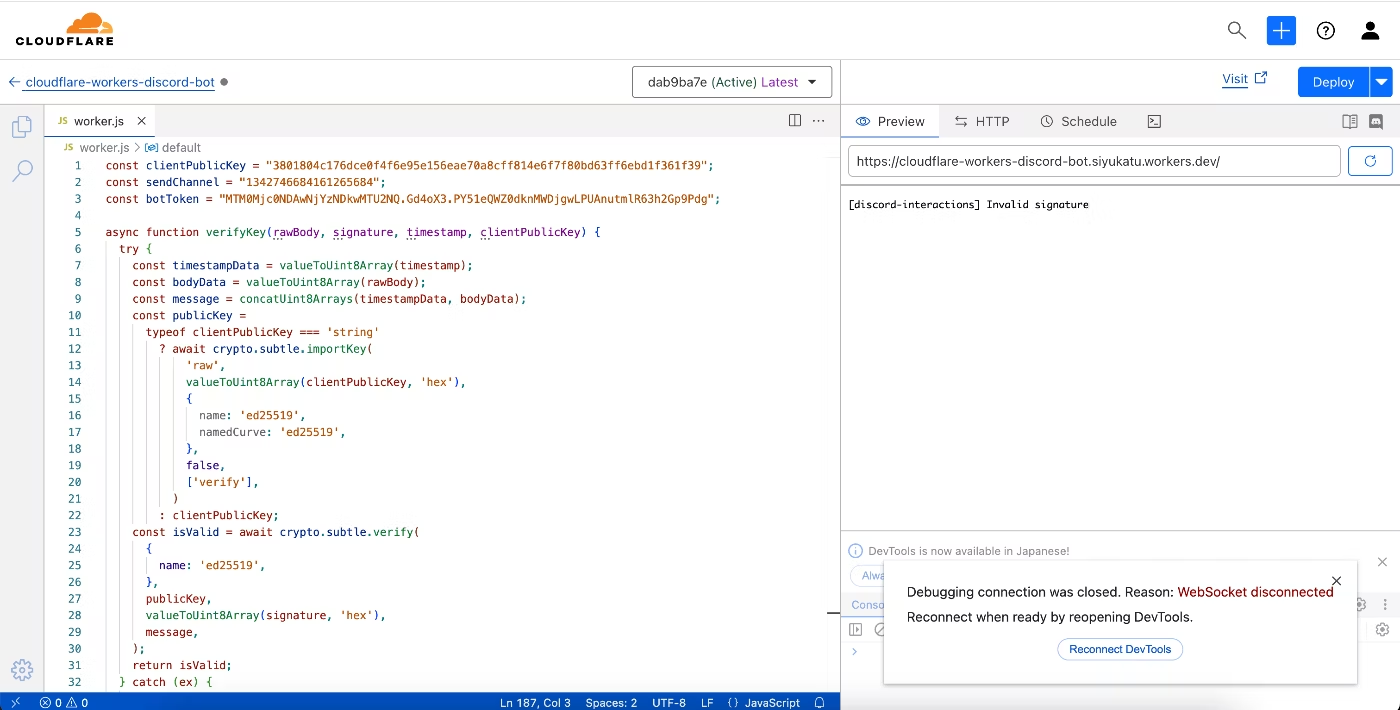Open the Deploy dropdown arrow
1400x710 pixels.
click(x=1383, y=81)
